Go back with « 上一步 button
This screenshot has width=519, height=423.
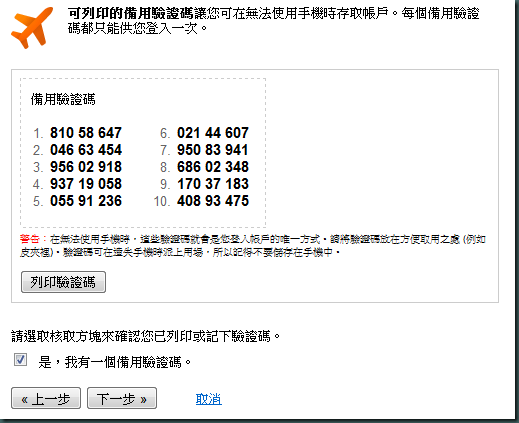pos(46,398)
